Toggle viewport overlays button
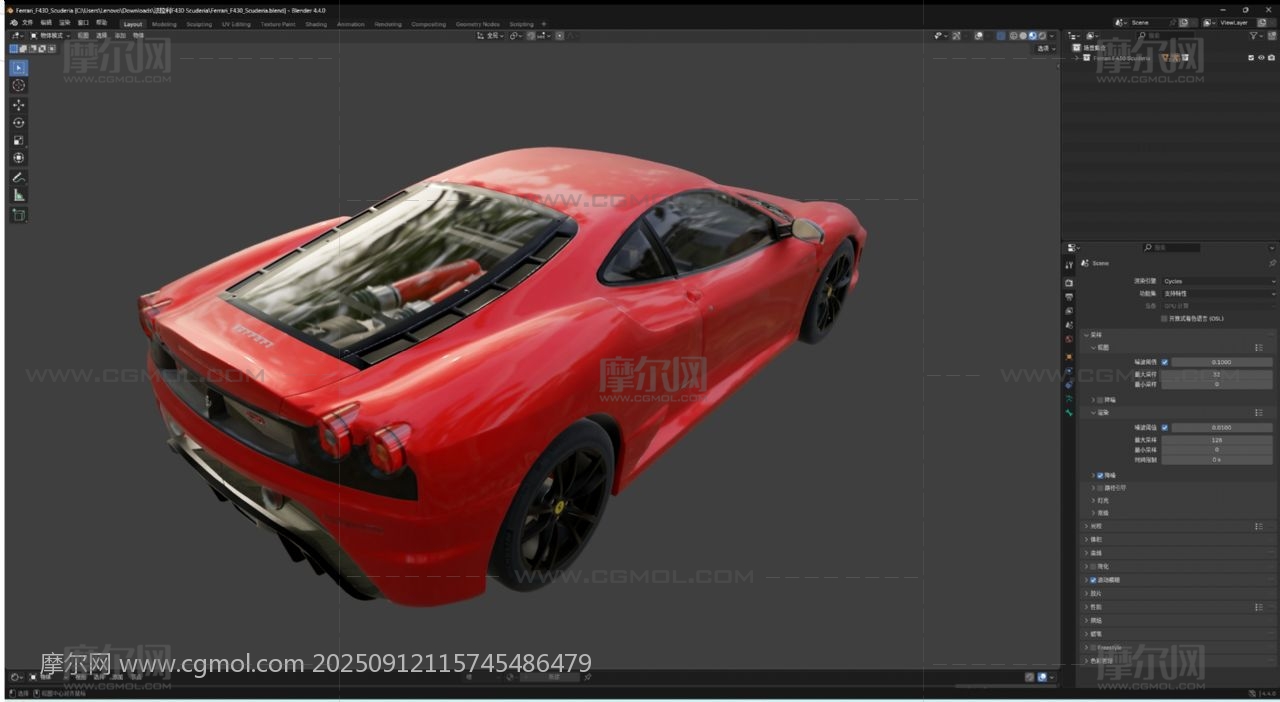The image size is (1280, 702). [978, 36]
